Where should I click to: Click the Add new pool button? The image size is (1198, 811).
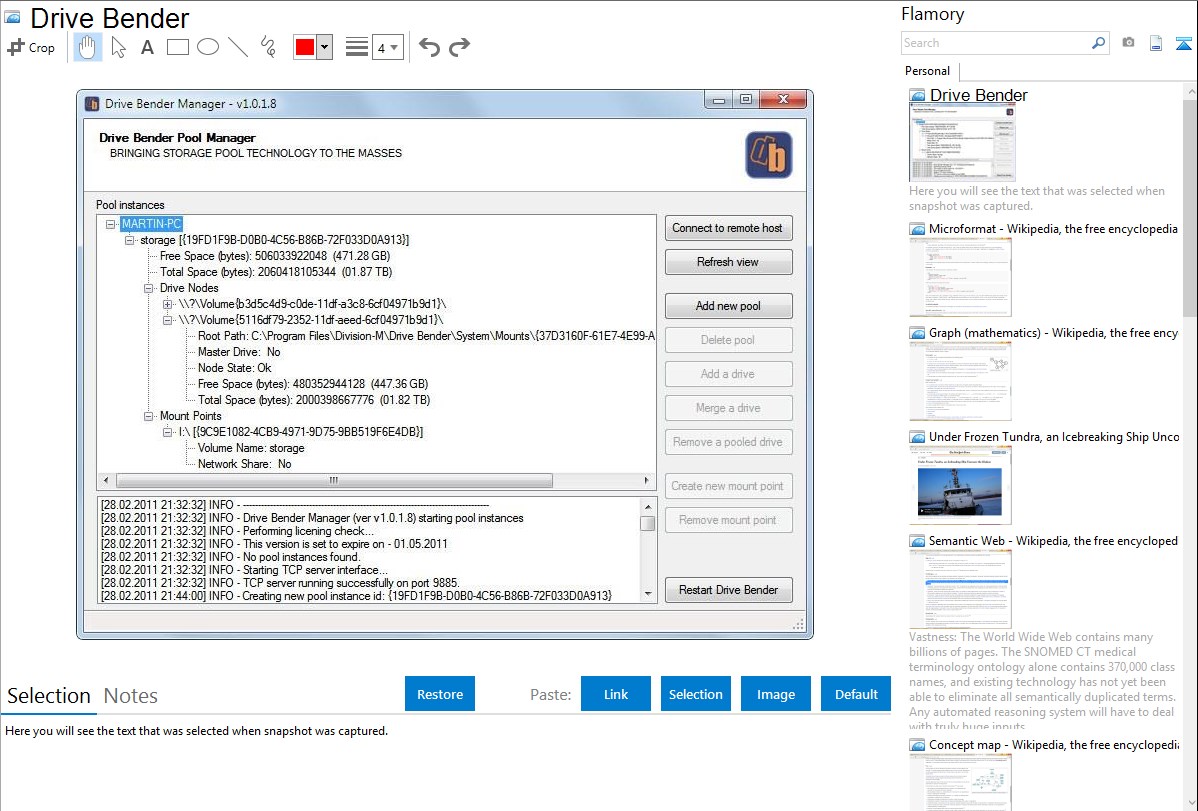tap(728, 306)
